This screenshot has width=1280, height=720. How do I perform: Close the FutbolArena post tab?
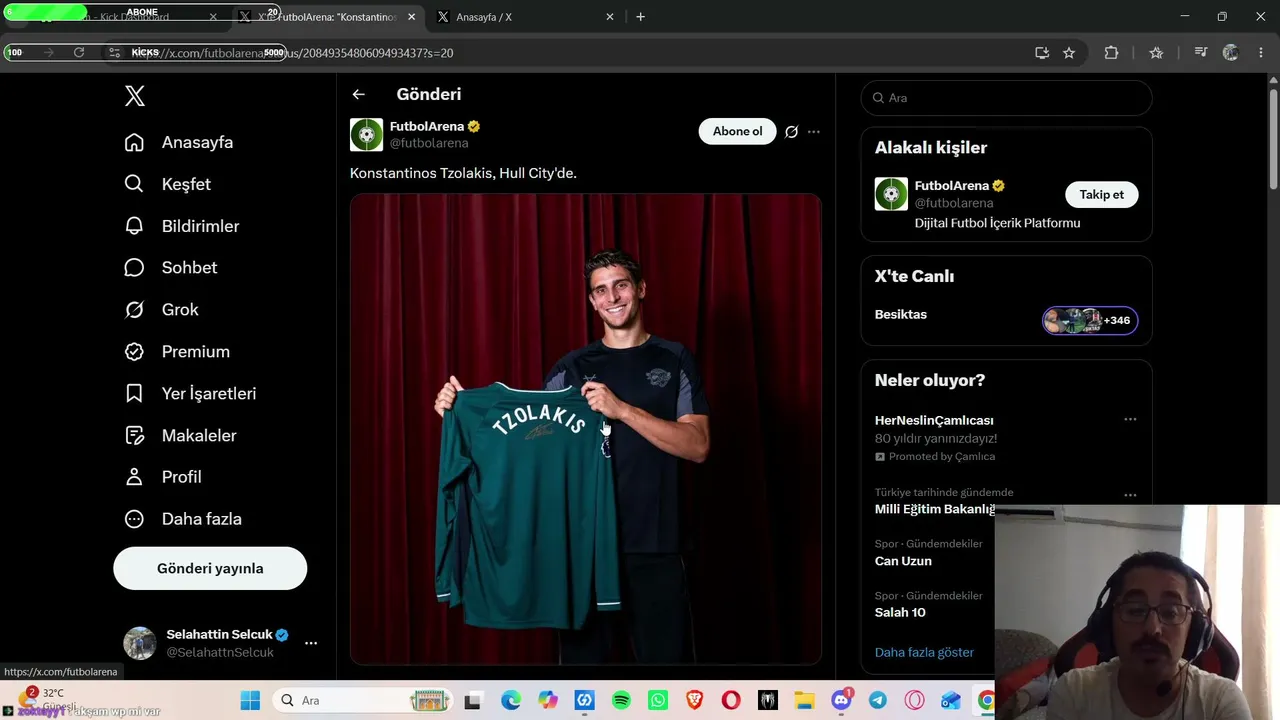411,17
